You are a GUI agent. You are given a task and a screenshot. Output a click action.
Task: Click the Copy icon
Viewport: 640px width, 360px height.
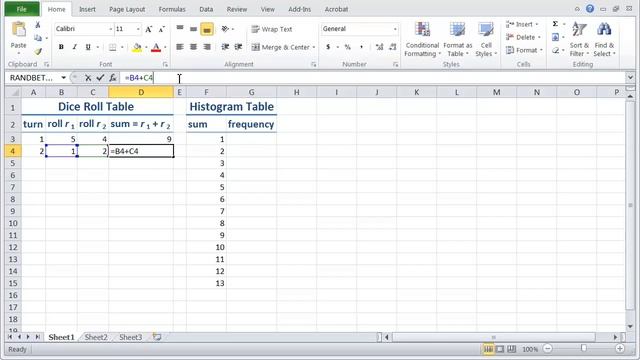[x=38, y=38]
